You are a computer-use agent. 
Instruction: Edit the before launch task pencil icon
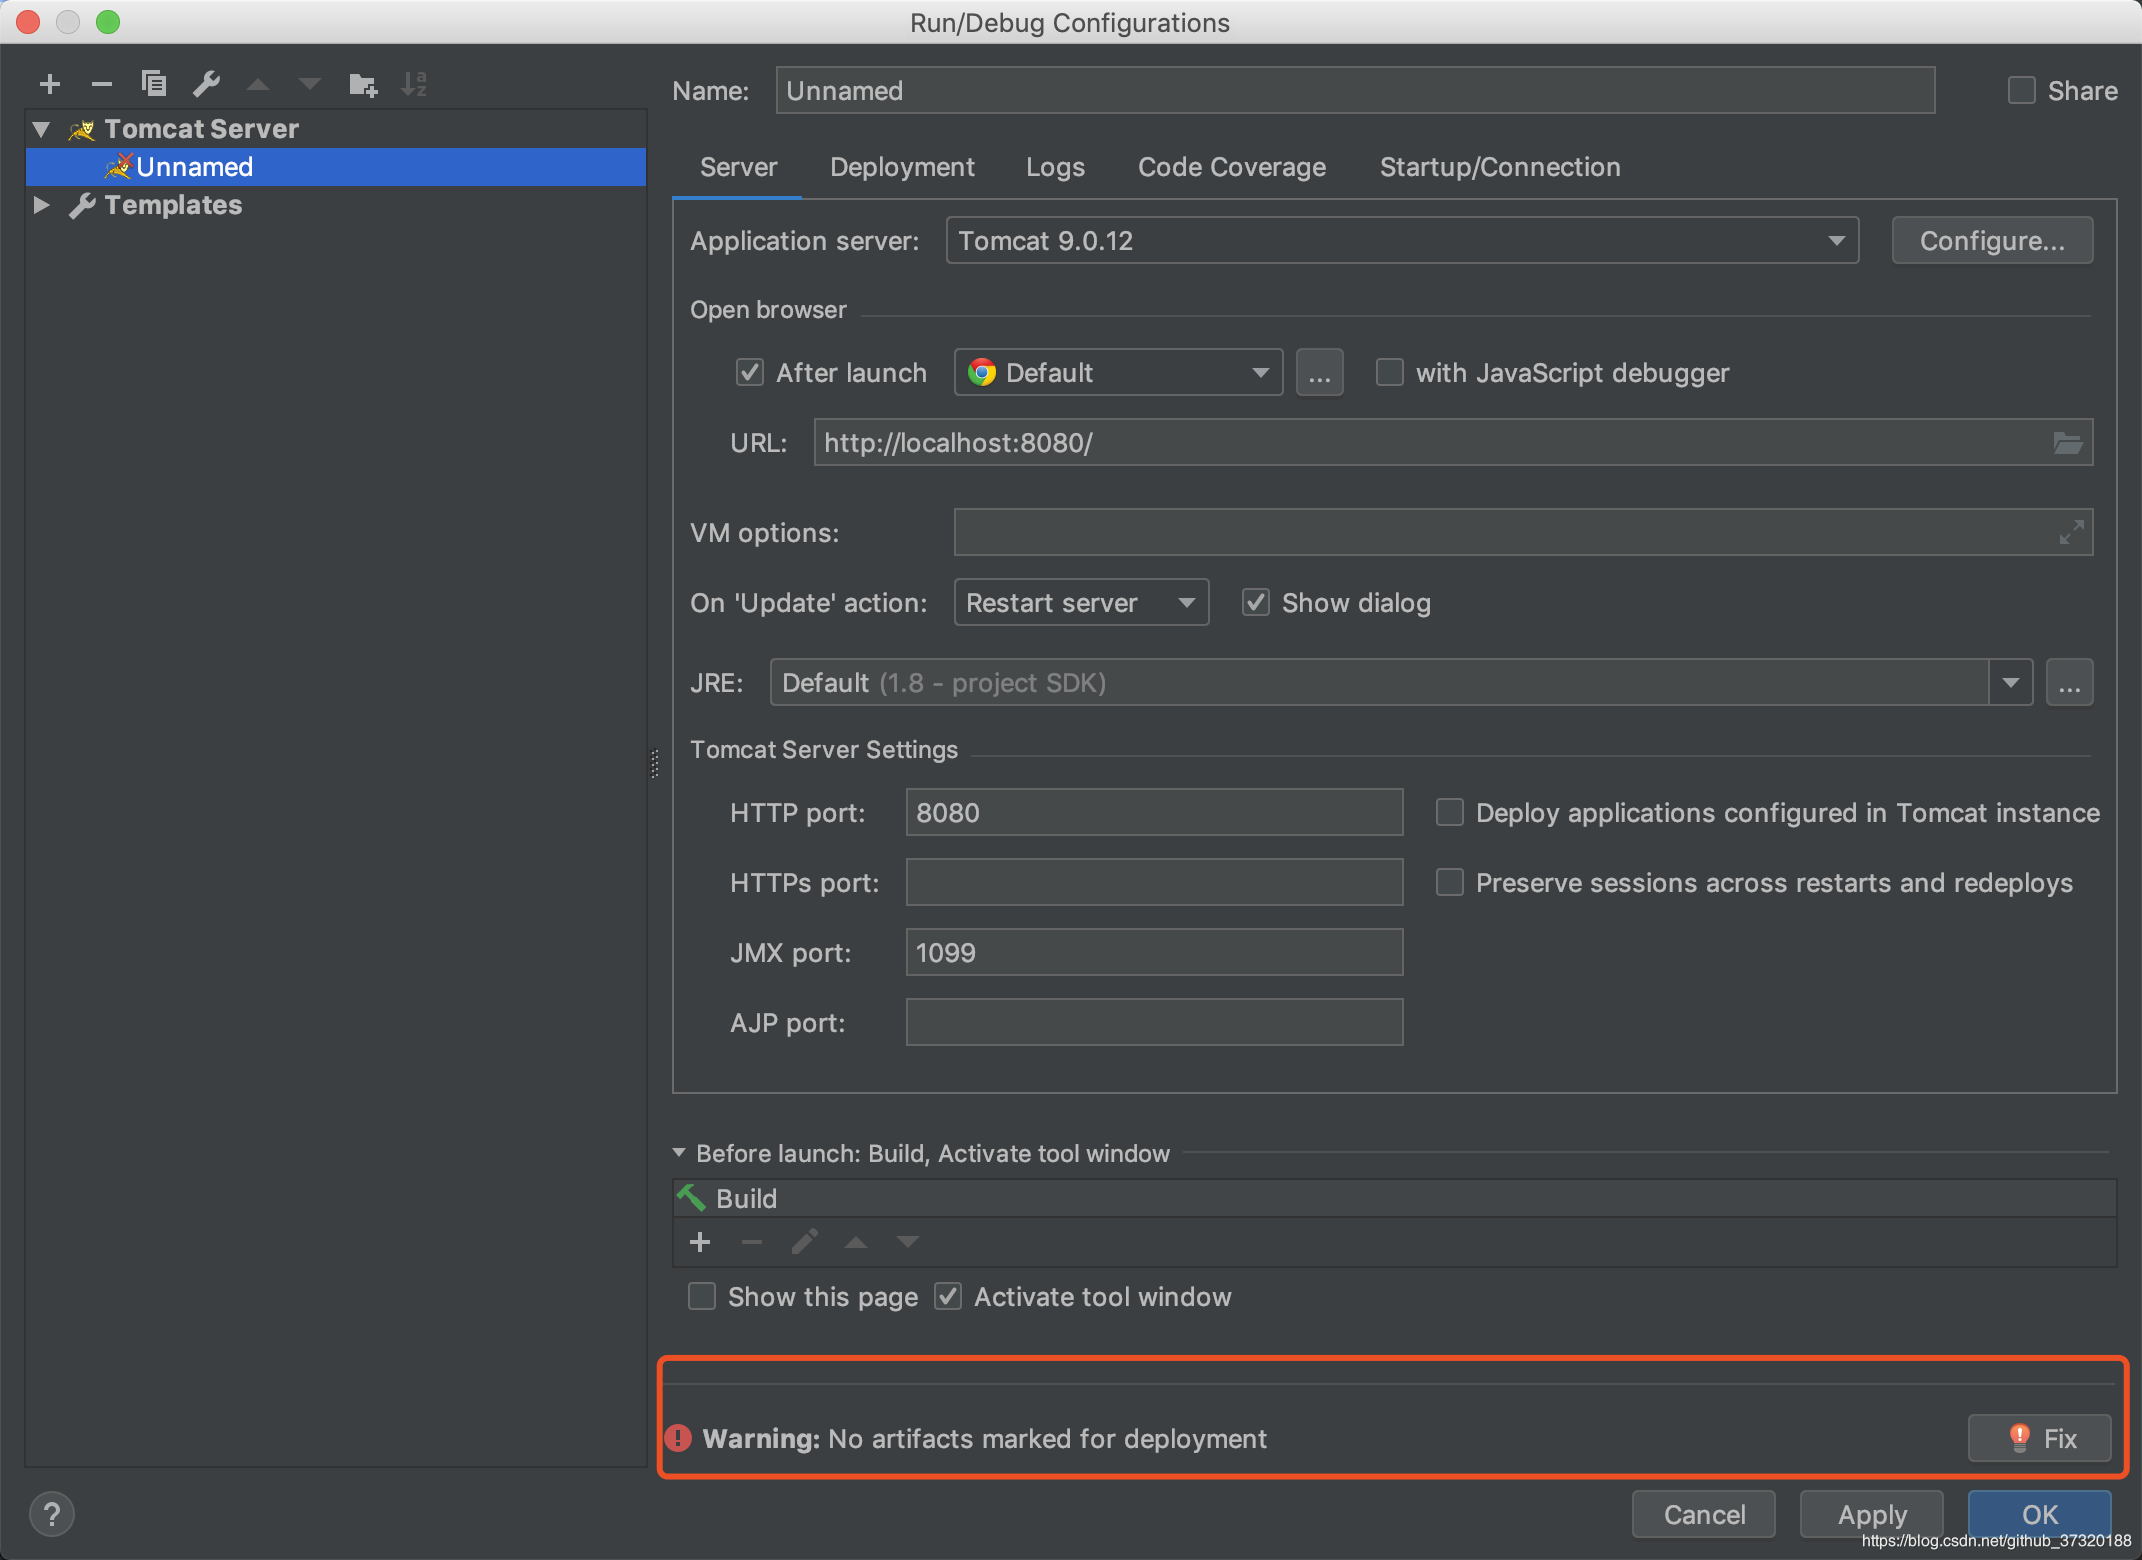click(804, 1243)
